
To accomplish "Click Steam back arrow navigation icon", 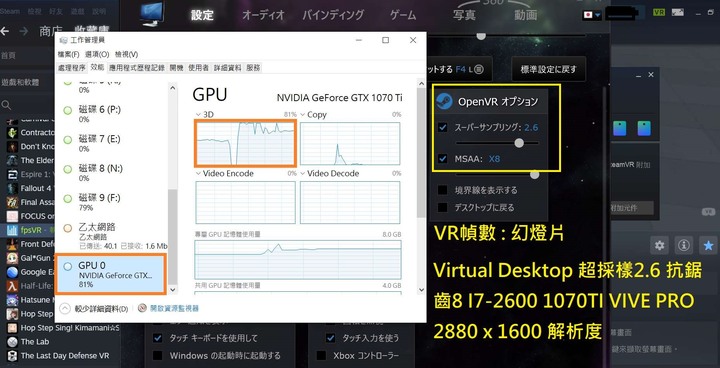I will point(5,31).
